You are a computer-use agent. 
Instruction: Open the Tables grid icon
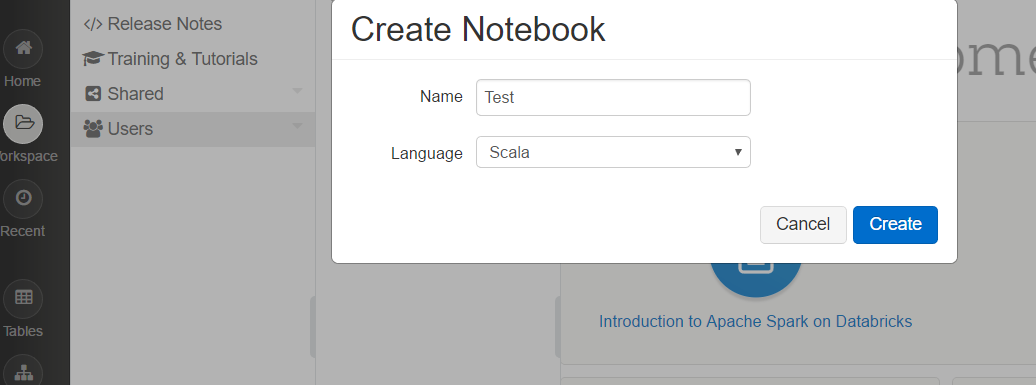click(24, 298)
